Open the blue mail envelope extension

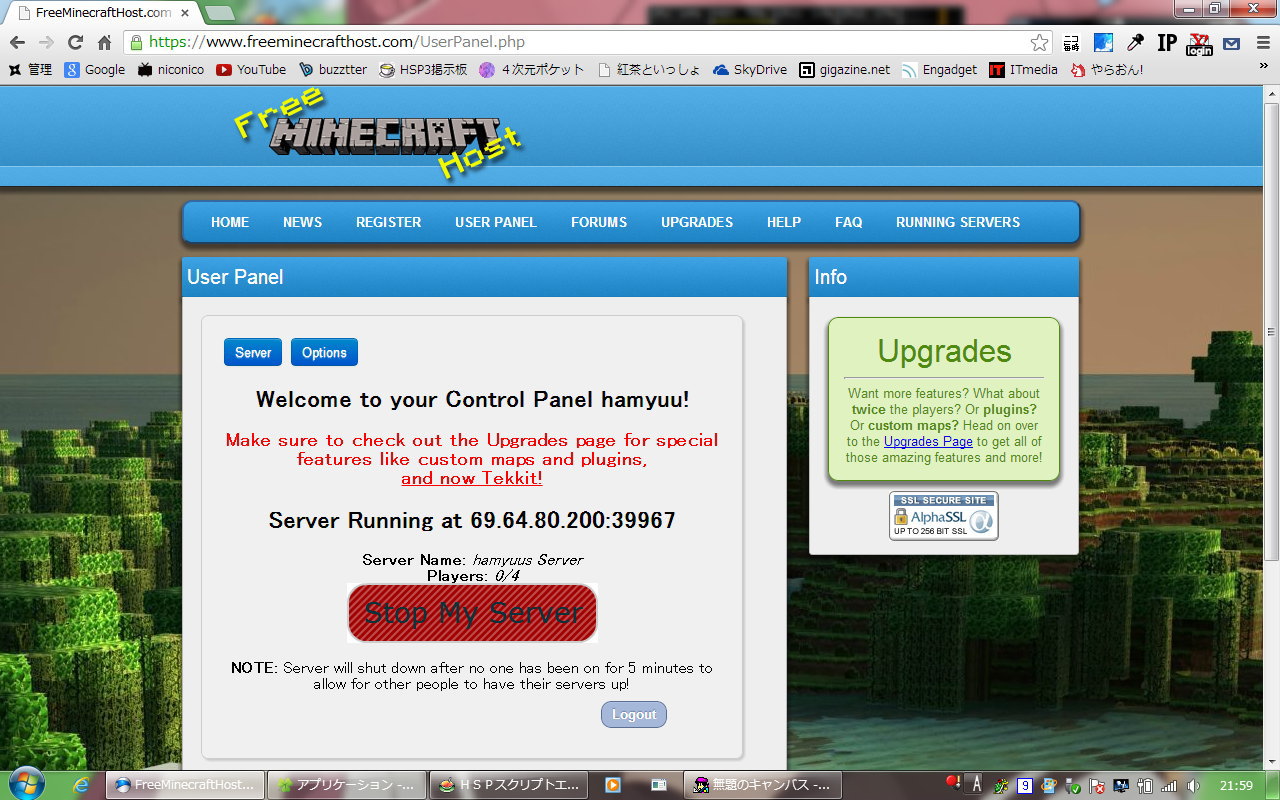point(1231,43)
